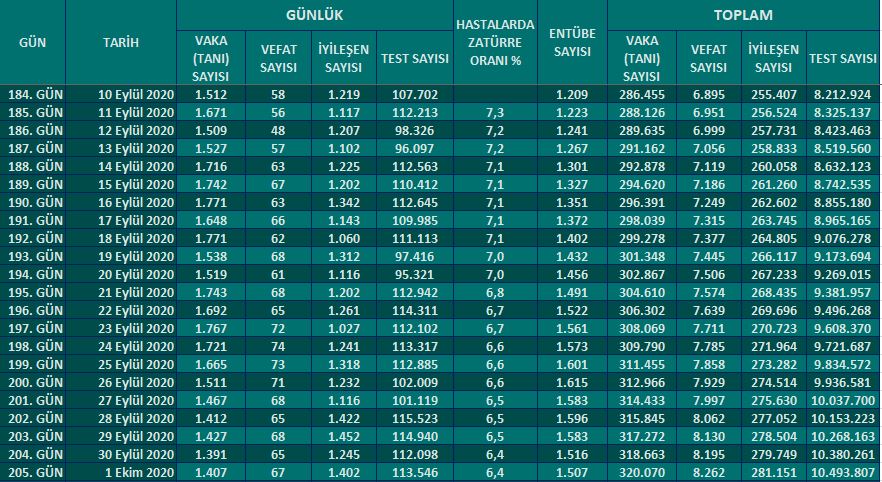Select the 200. GÜN row label

pyautogui.click(x=35, y=382)
